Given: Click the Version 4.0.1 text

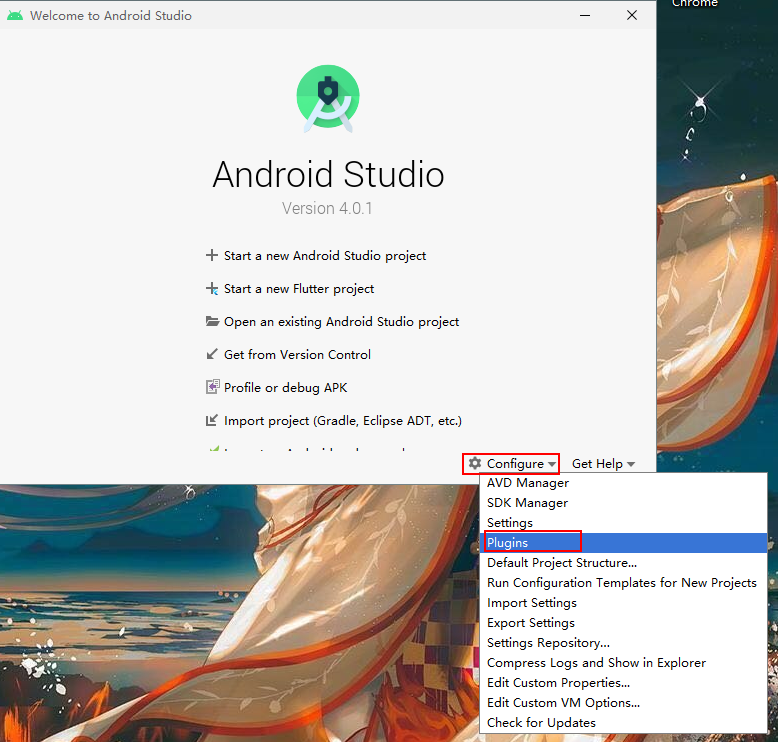Looking at the screenshot, I should click(327, 208).
